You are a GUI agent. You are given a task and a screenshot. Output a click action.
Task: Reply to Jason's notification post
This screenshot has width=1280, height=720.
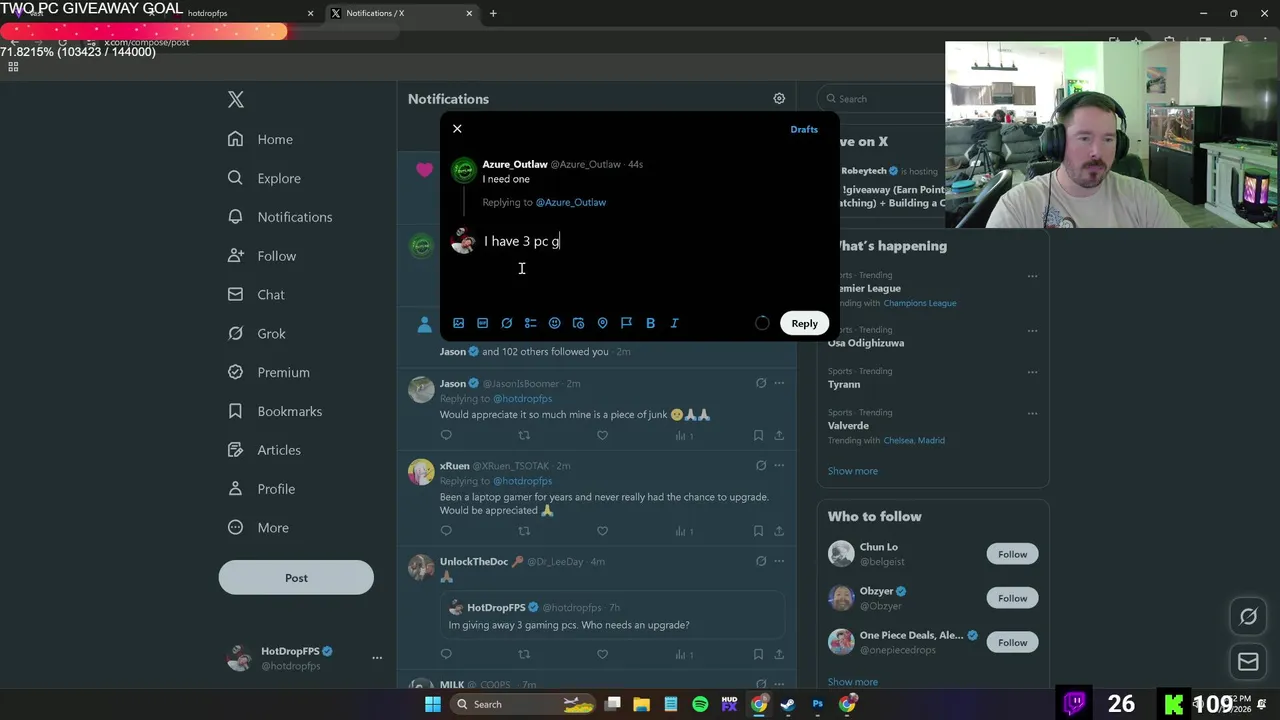[x=446, y=435]
